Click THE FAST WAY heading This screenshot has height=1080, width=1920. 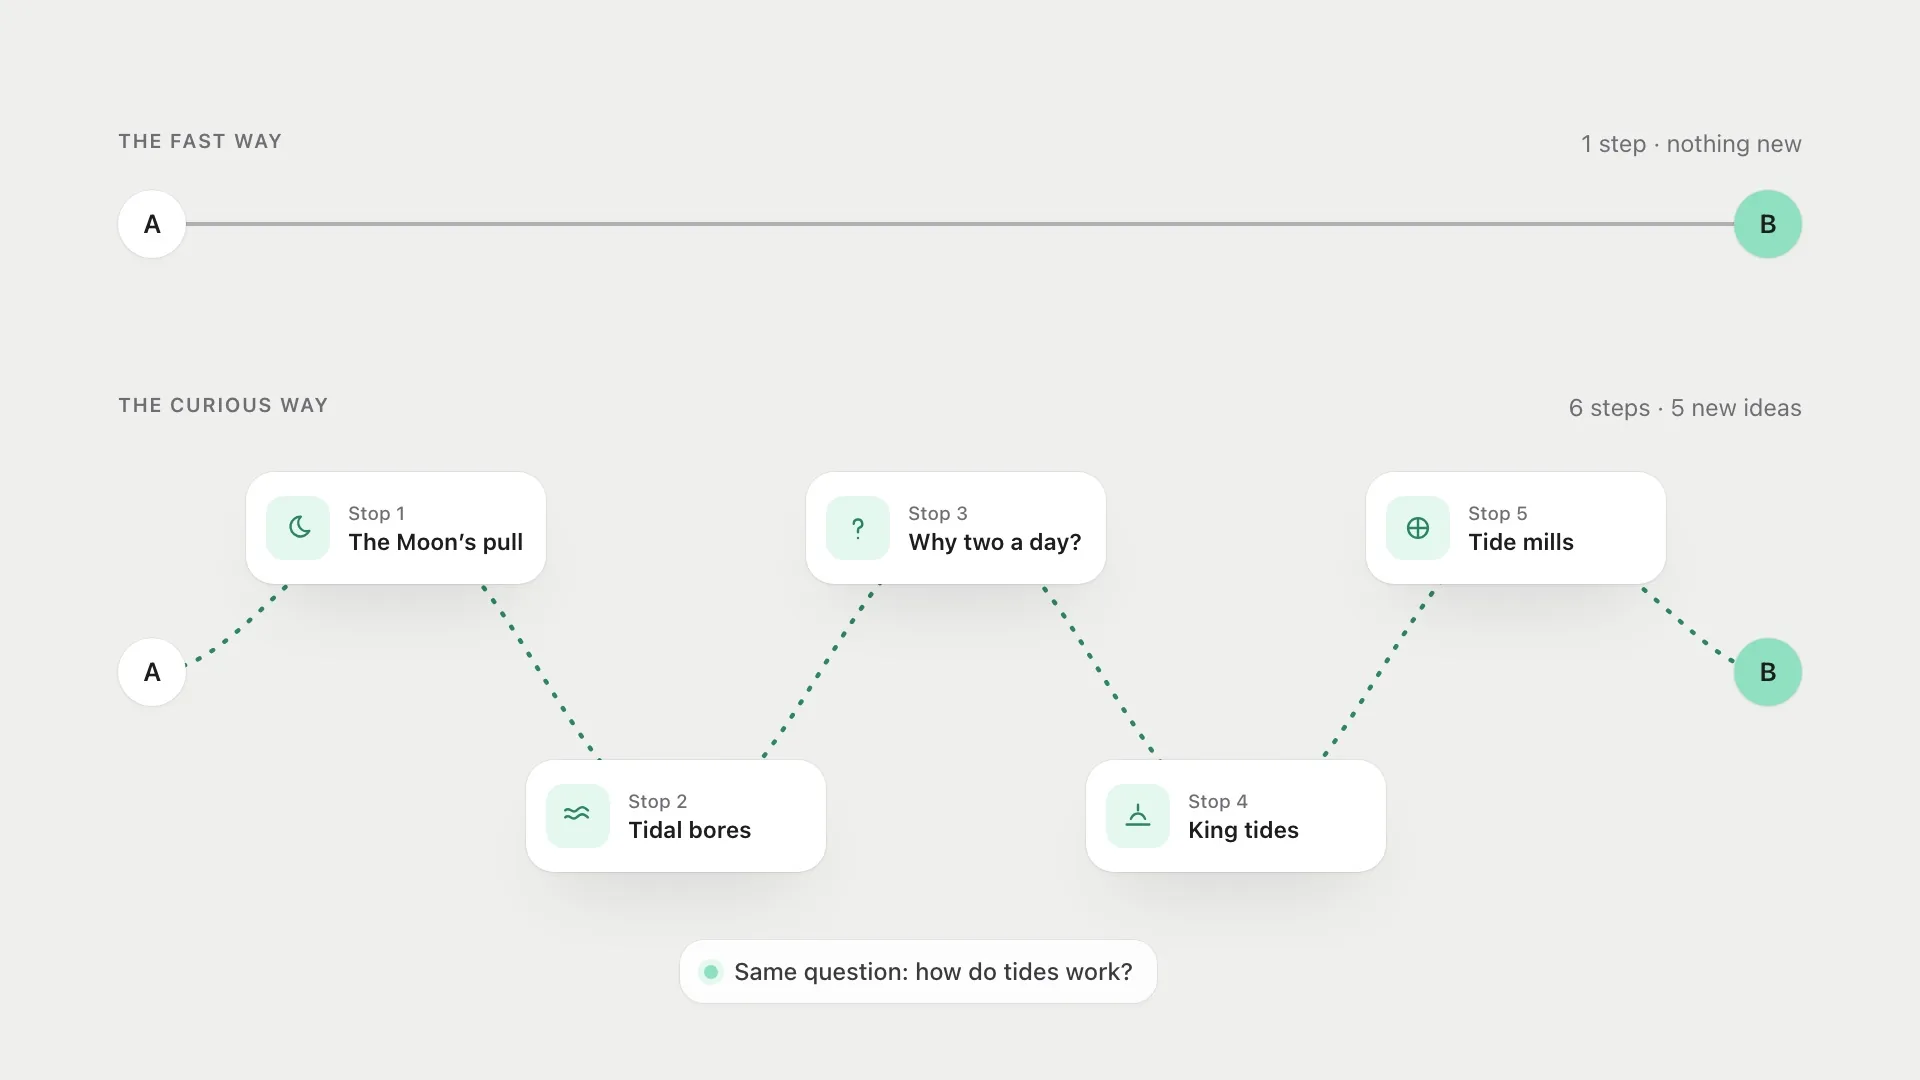coord(200,141)
